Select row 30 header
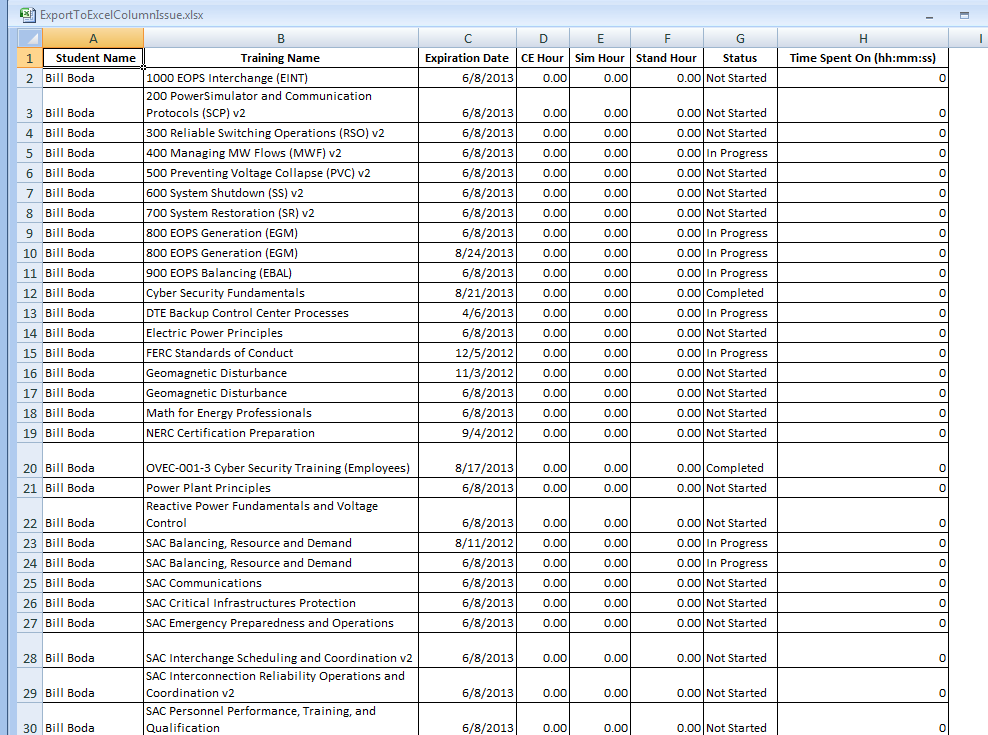Image resolution: width=988 pixels, height=735 pixels. coord(30,719)
